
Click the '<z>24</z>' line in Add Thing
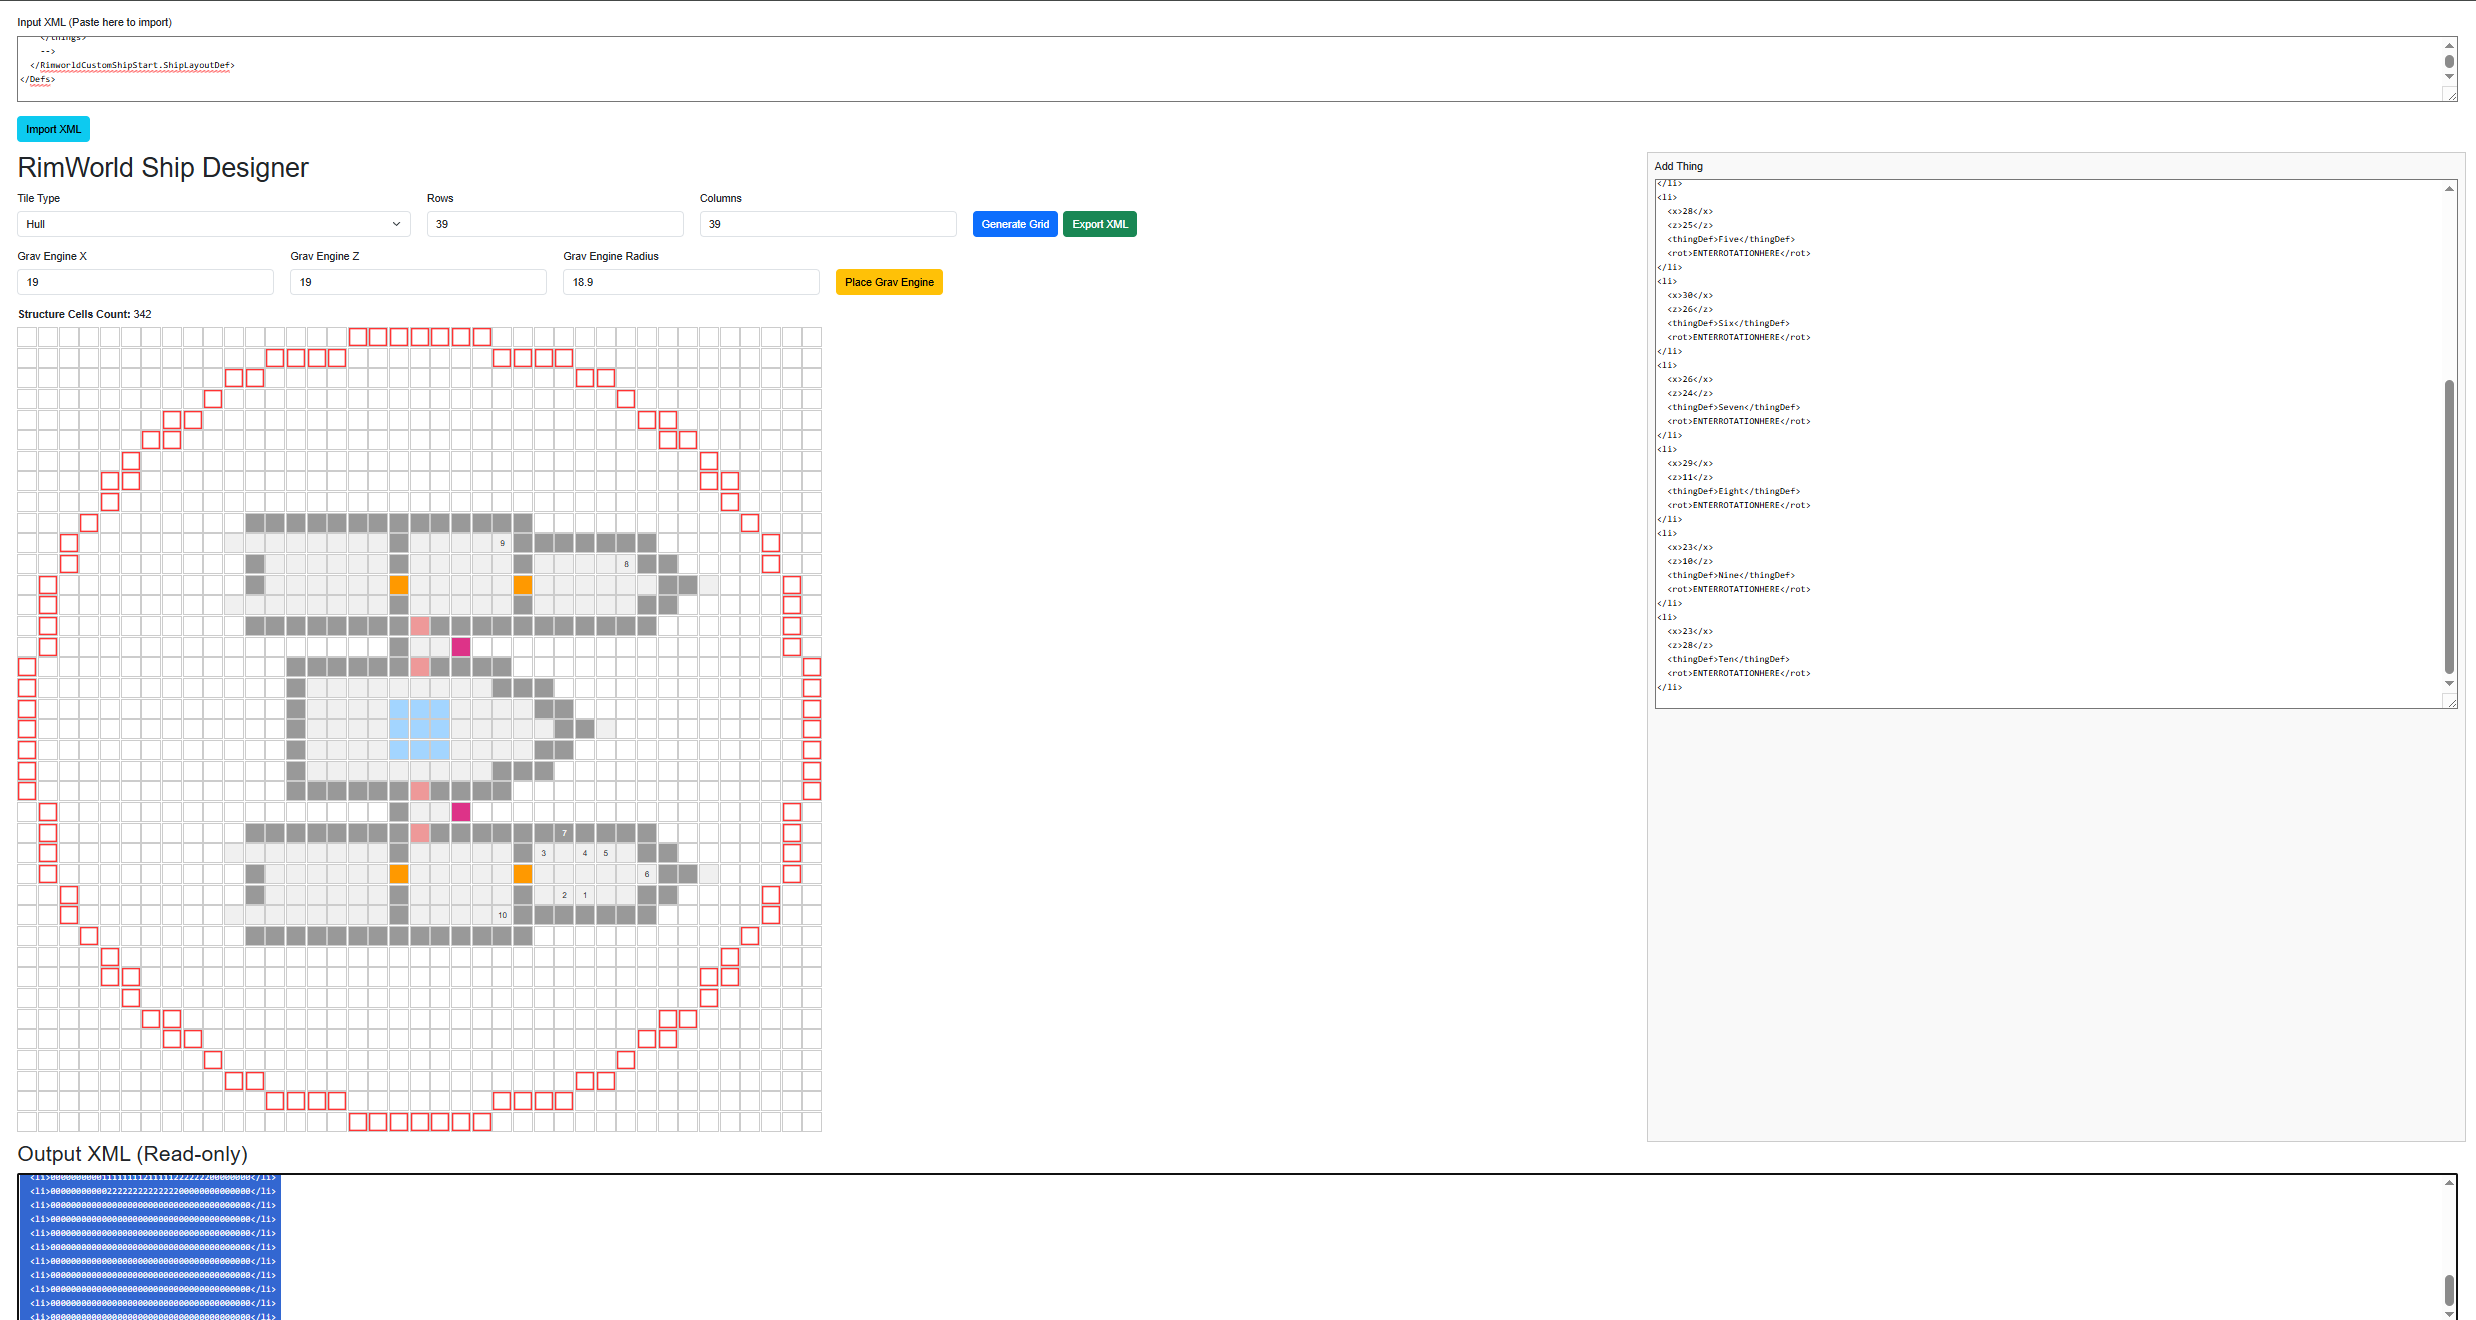point(1690,393)
